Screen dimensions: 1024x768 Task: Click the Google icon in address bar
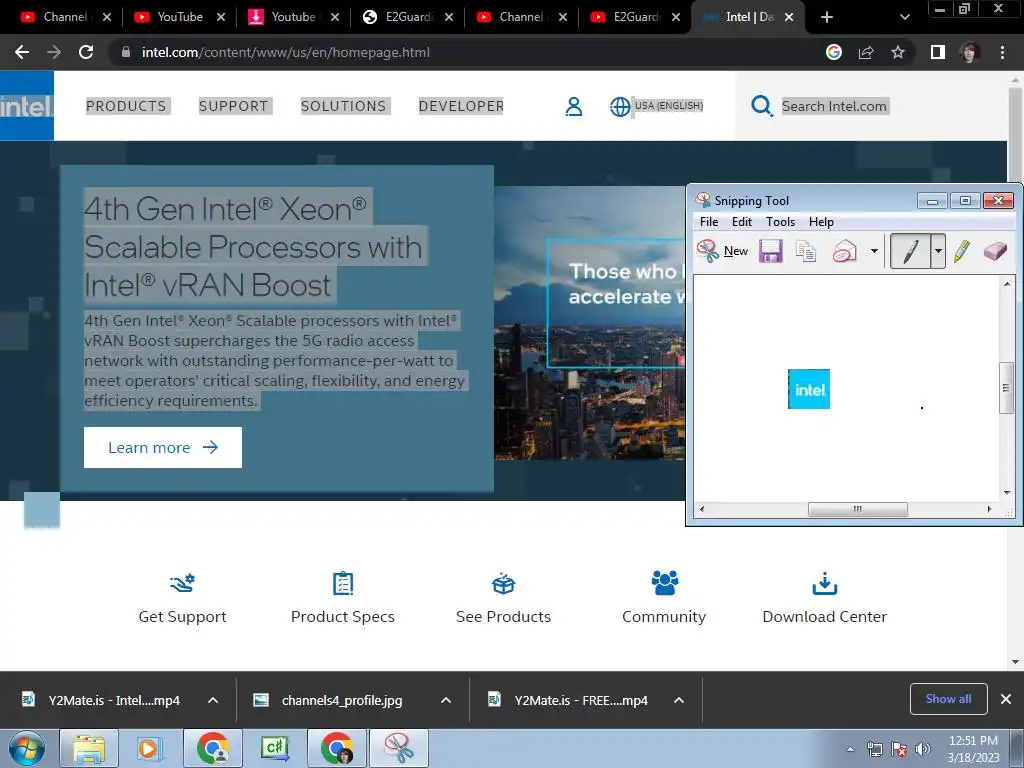834,52
